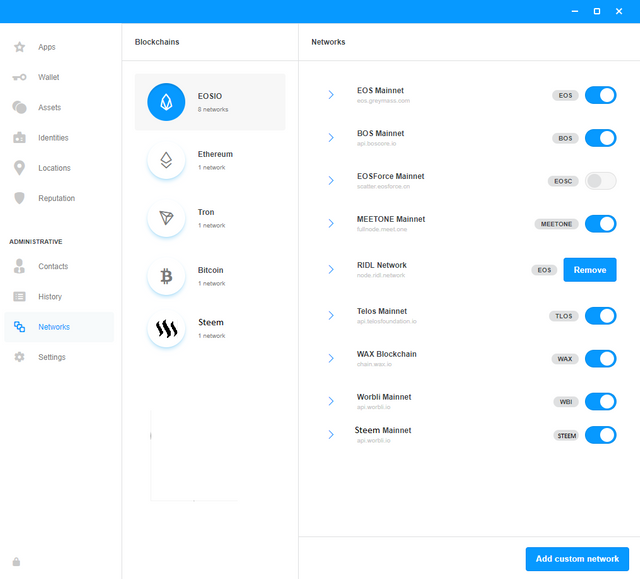Click the WAX tag badge
The image size is (640, 579).
tap(565, 359)
